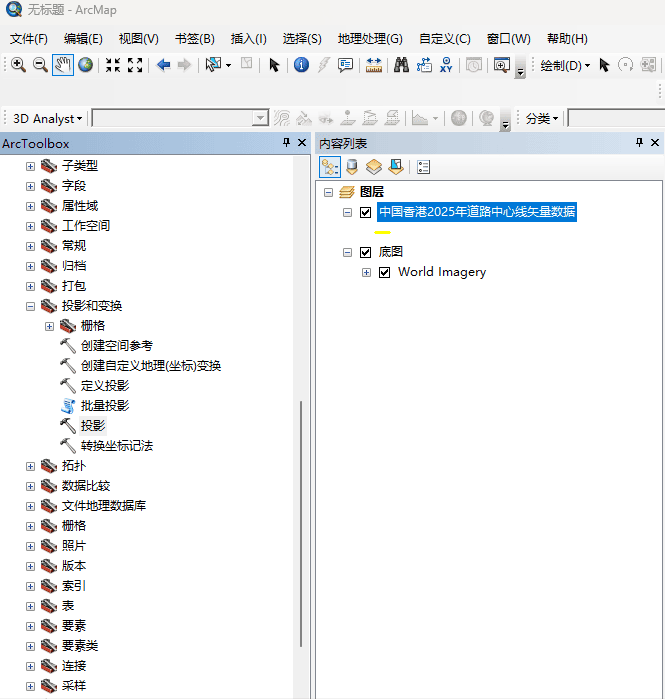The height and width of the screenshot is (699, 665).
Task: Open the 文件(F) menu
Action: [29, 39]
